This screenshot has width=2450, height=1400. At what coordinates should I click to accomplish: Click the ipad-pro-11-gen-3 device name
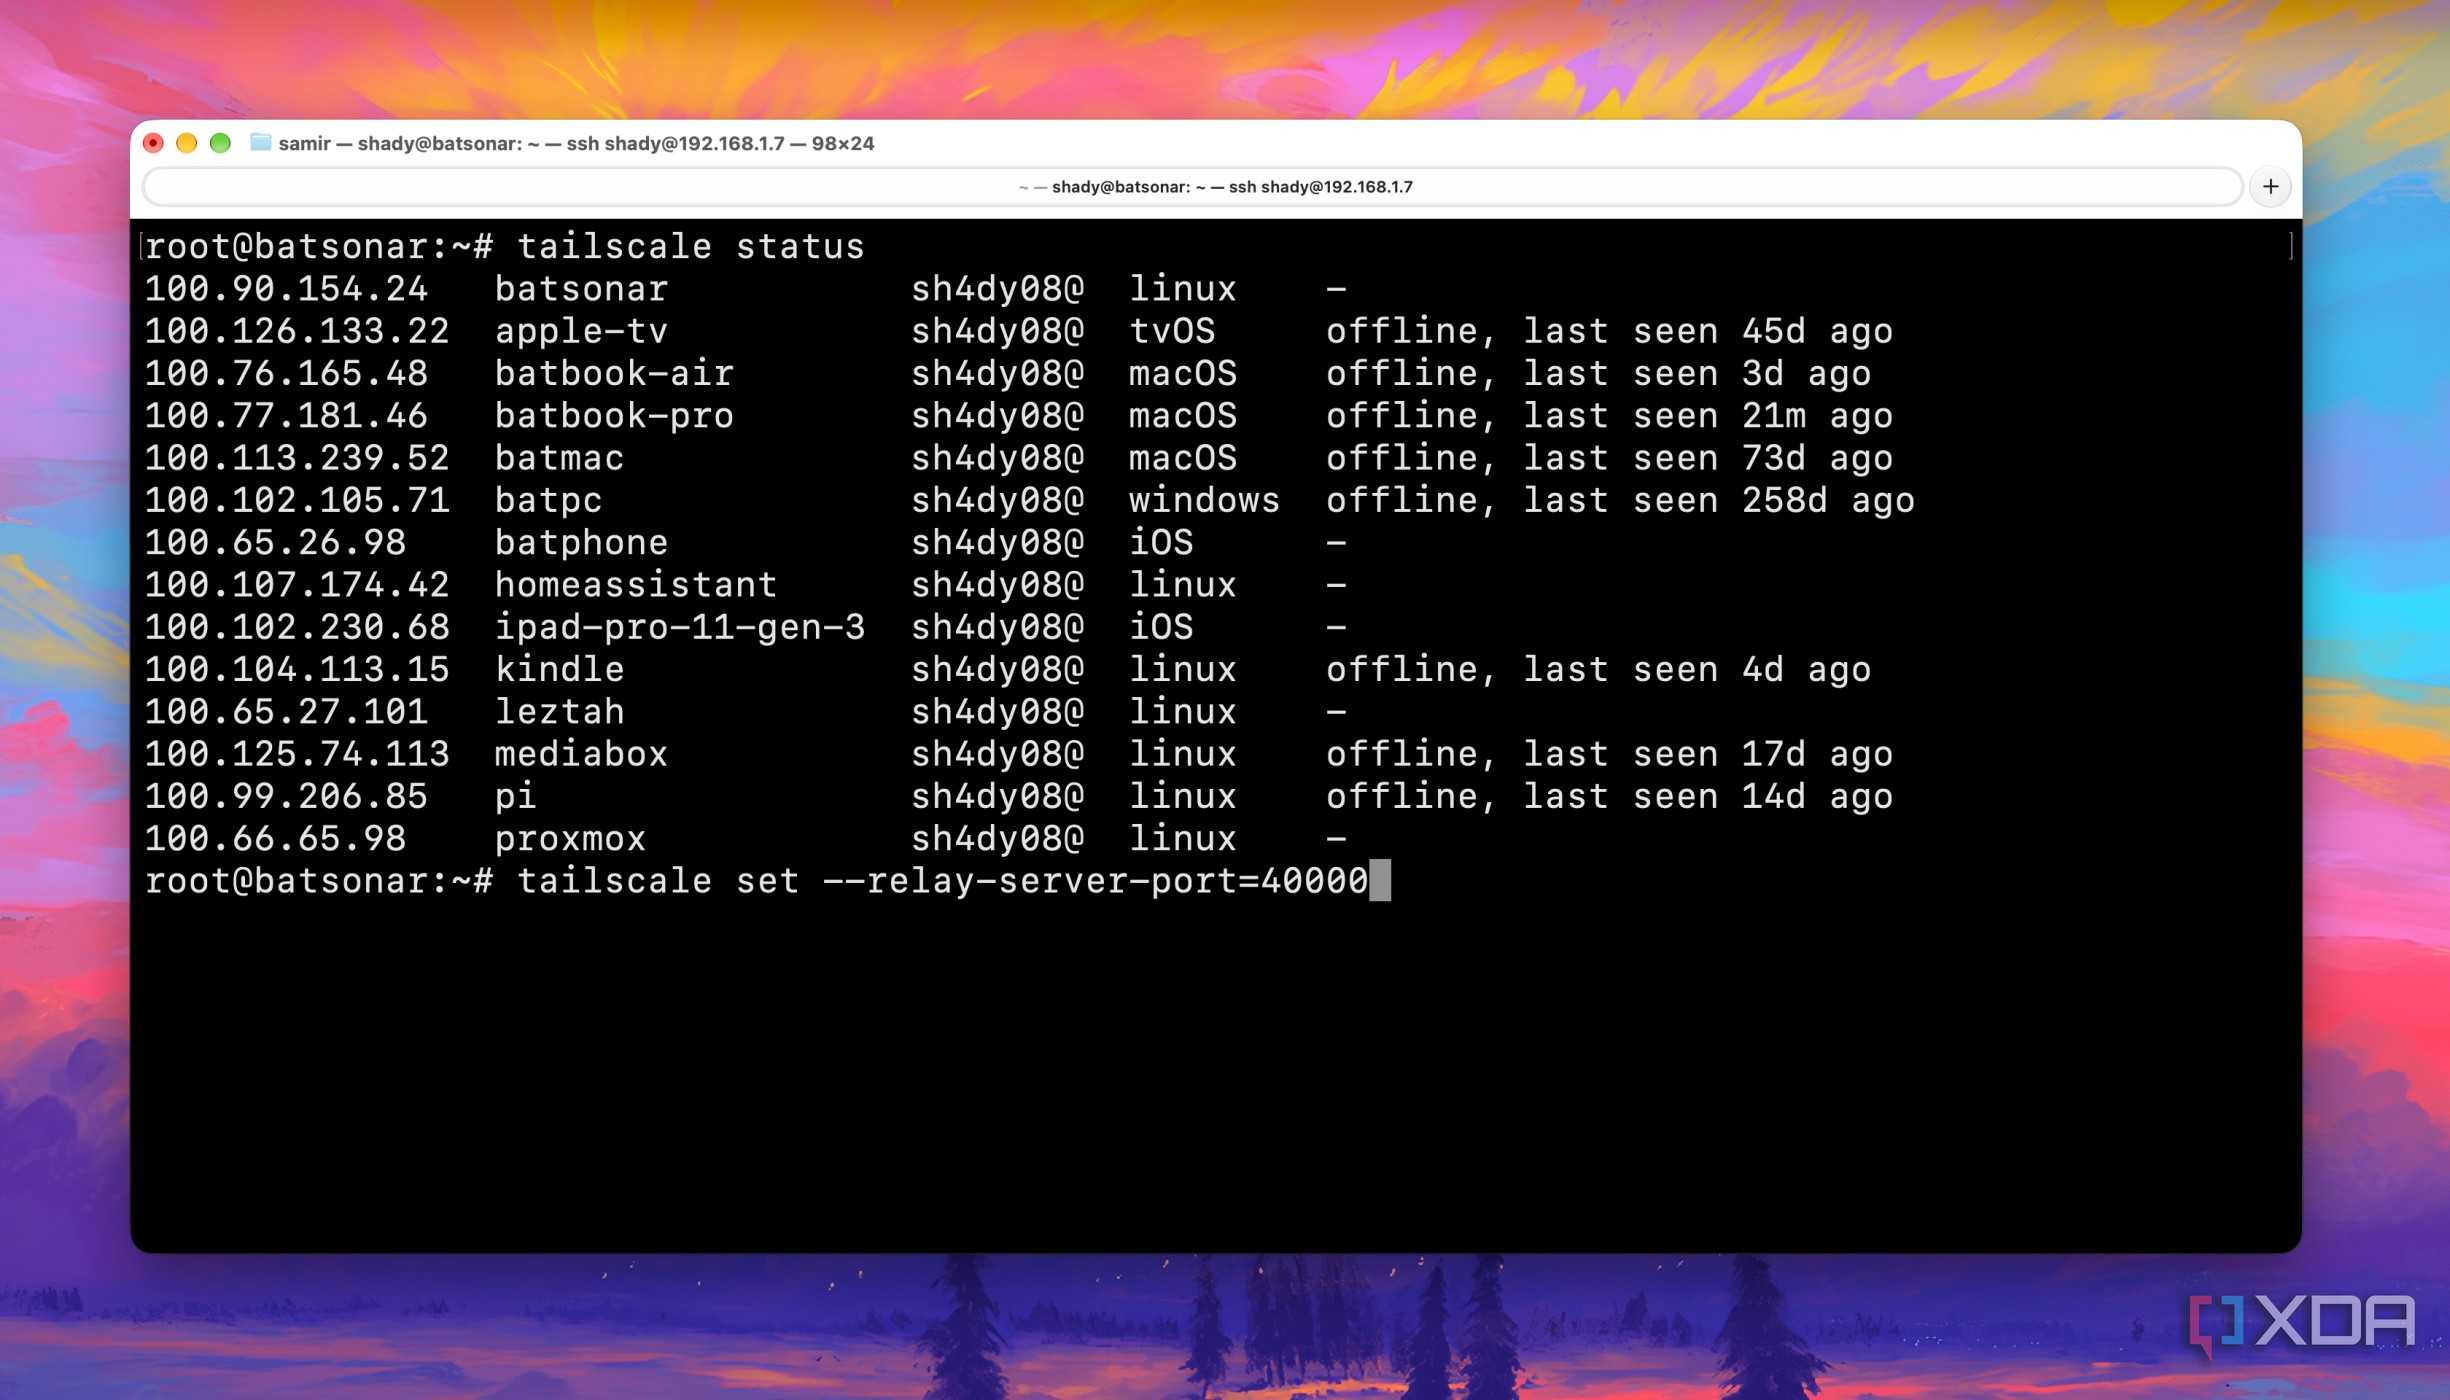point(680,627)
